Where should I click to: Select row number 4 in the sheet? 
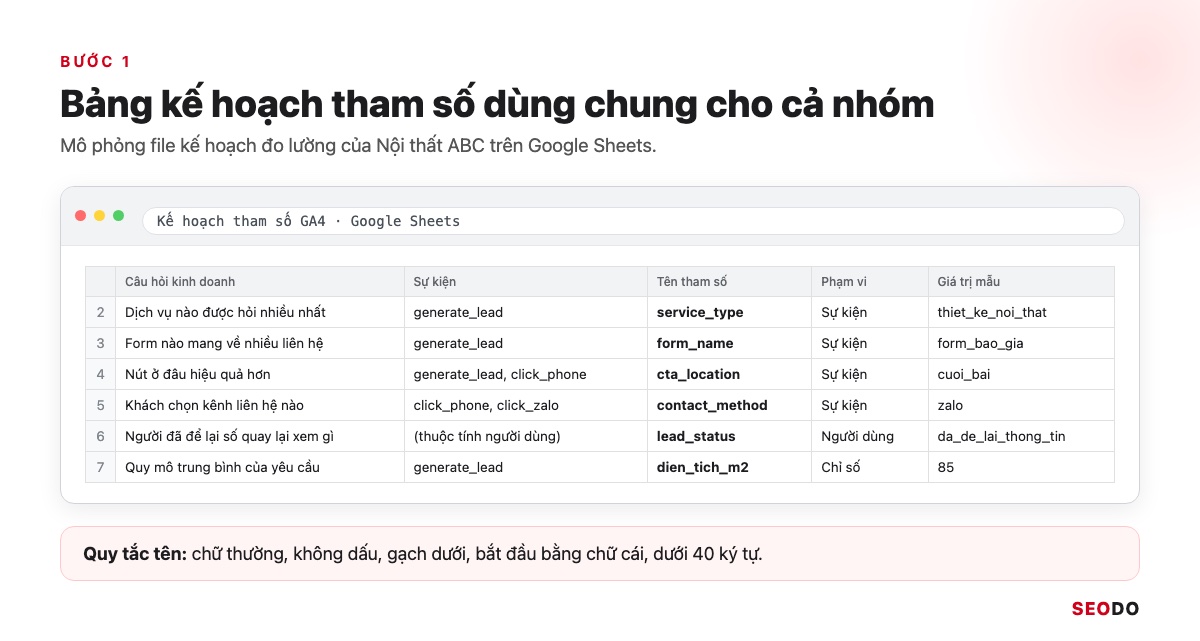click(100, 374)
